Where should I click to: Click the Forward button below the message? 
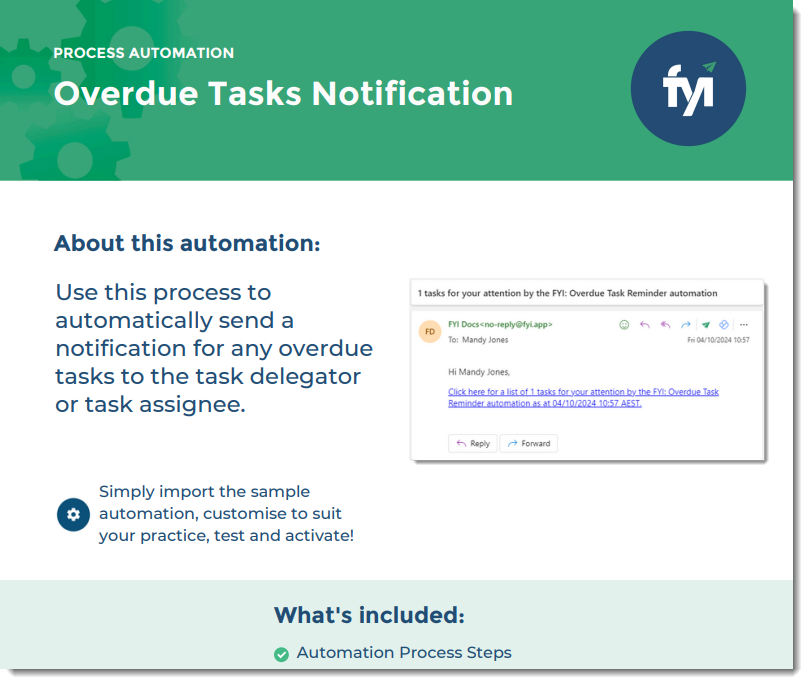pos(528,443)
